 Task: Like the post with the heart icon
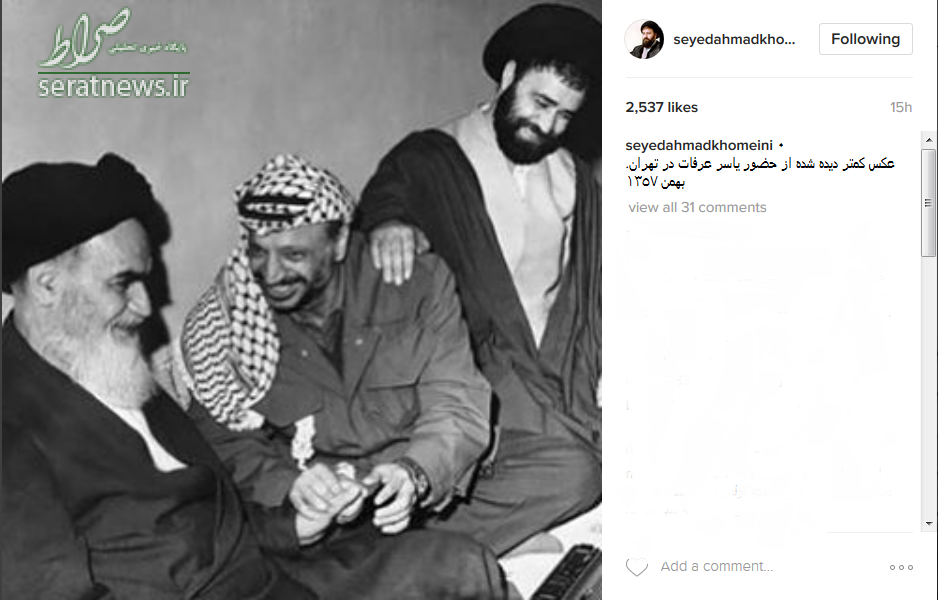636,567
